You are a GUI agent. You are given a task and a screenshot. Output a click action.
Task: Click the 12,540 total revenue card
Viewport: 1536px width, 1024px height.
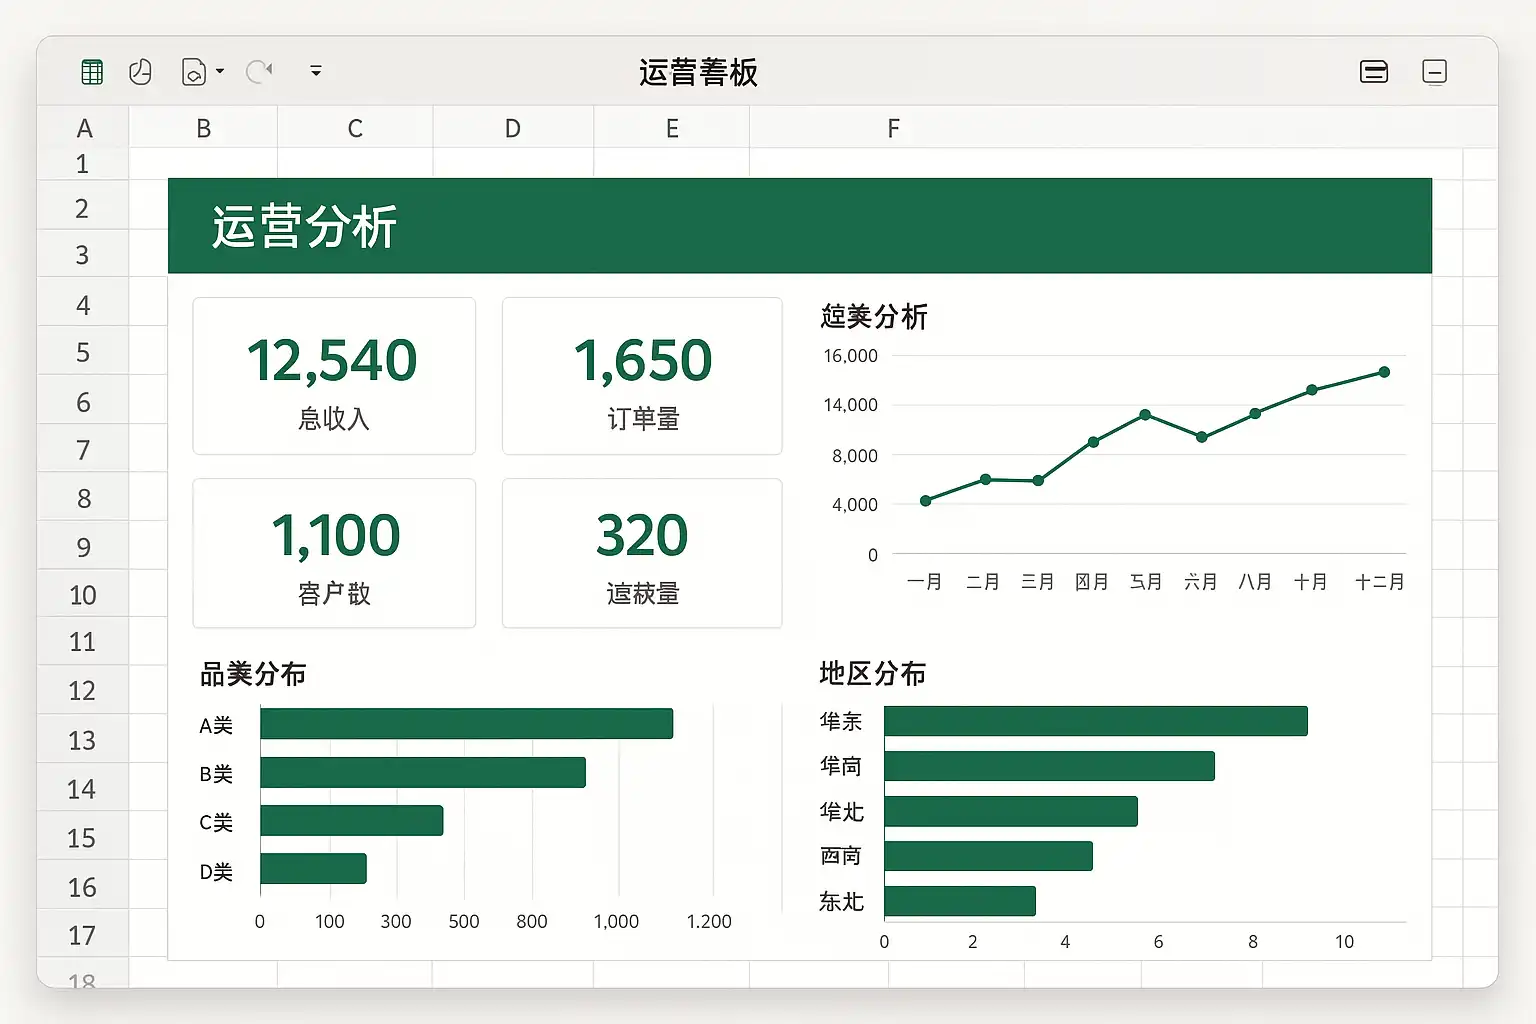(333, 376)
